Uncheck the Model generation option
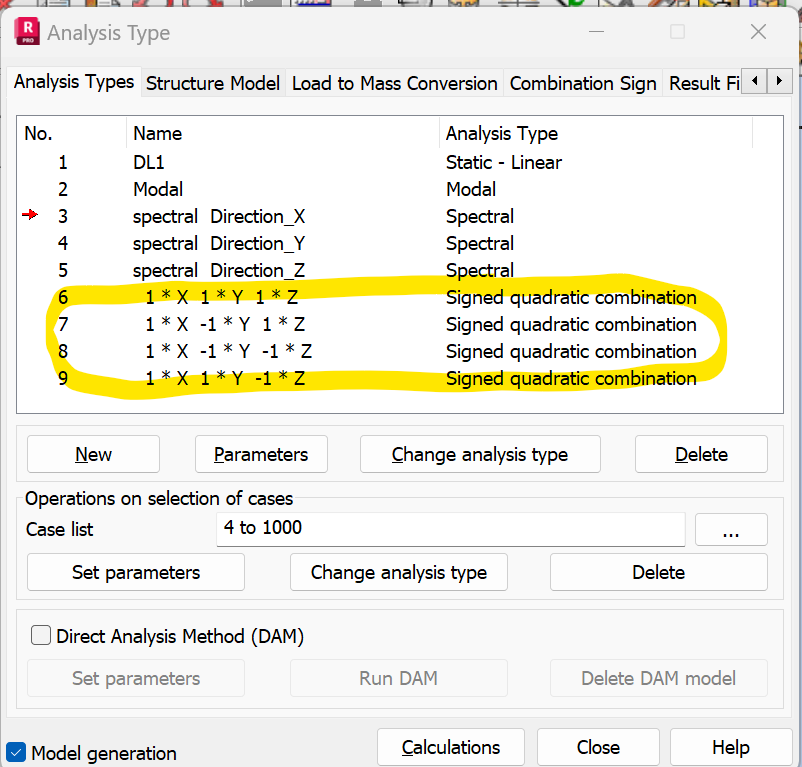This screenshot has height=767, width=802. (x=17, y=753)
